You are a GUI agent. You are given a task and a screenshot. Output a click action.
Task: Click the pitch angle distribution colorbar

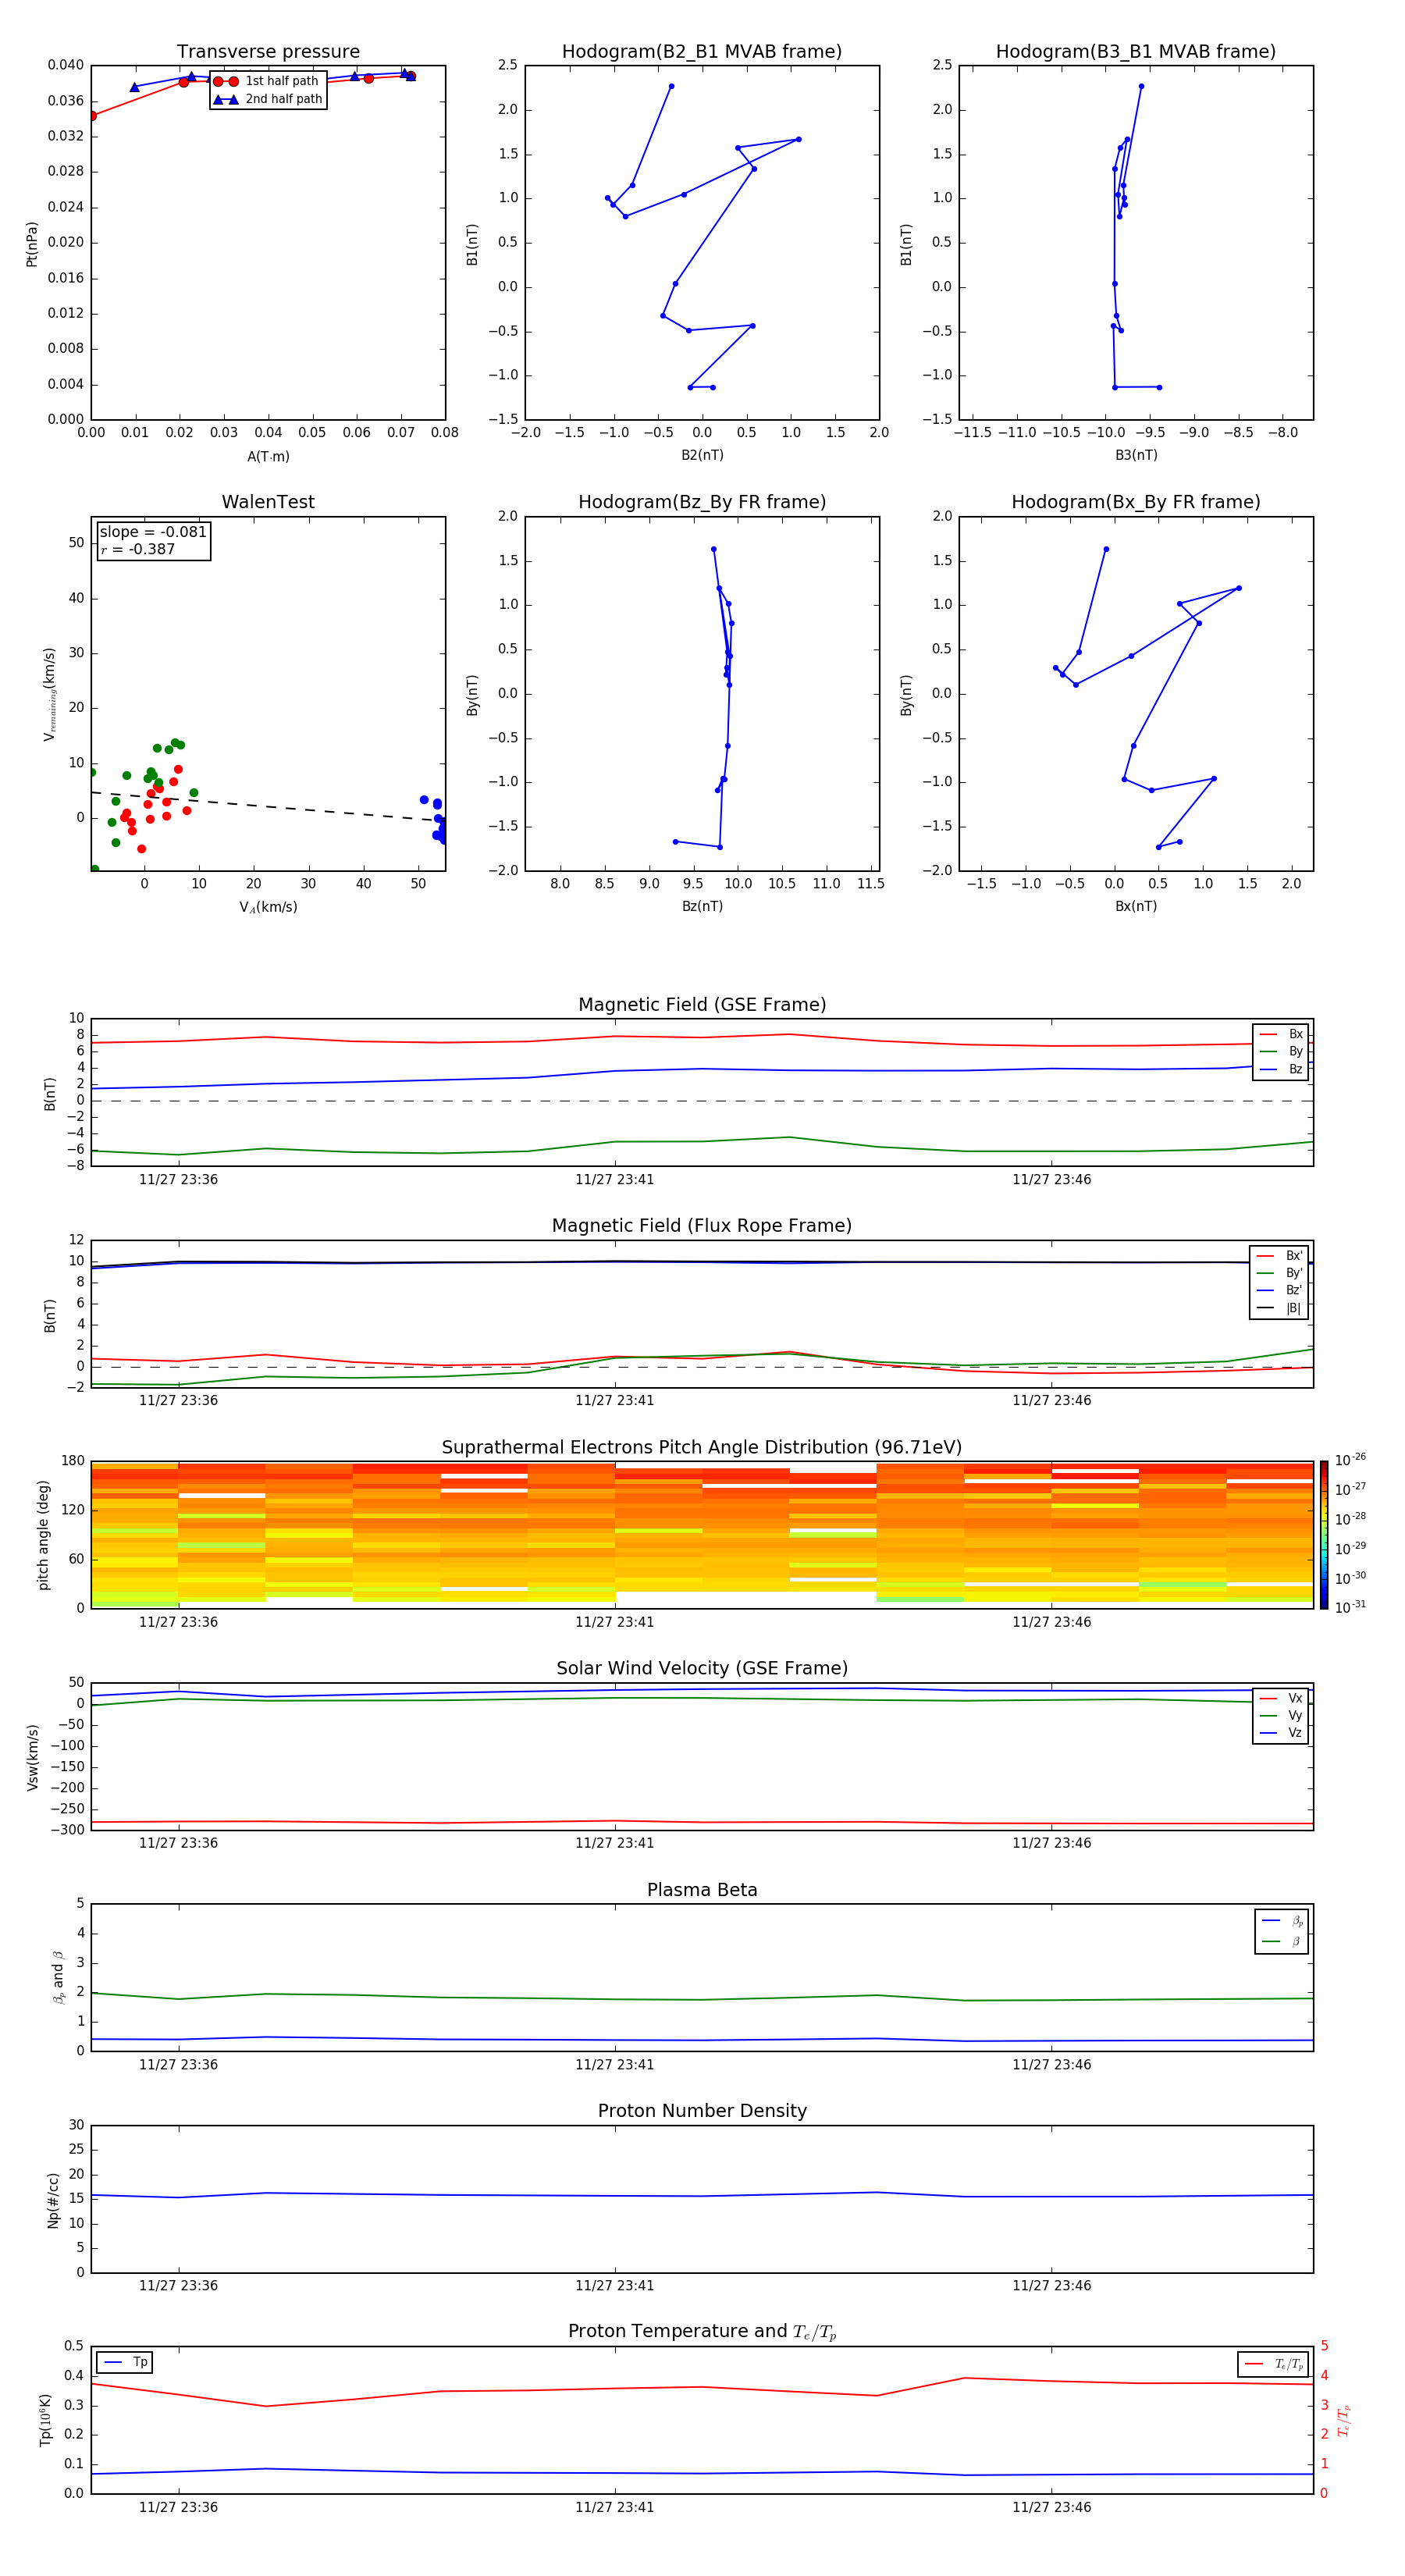click(1324, 1535)
